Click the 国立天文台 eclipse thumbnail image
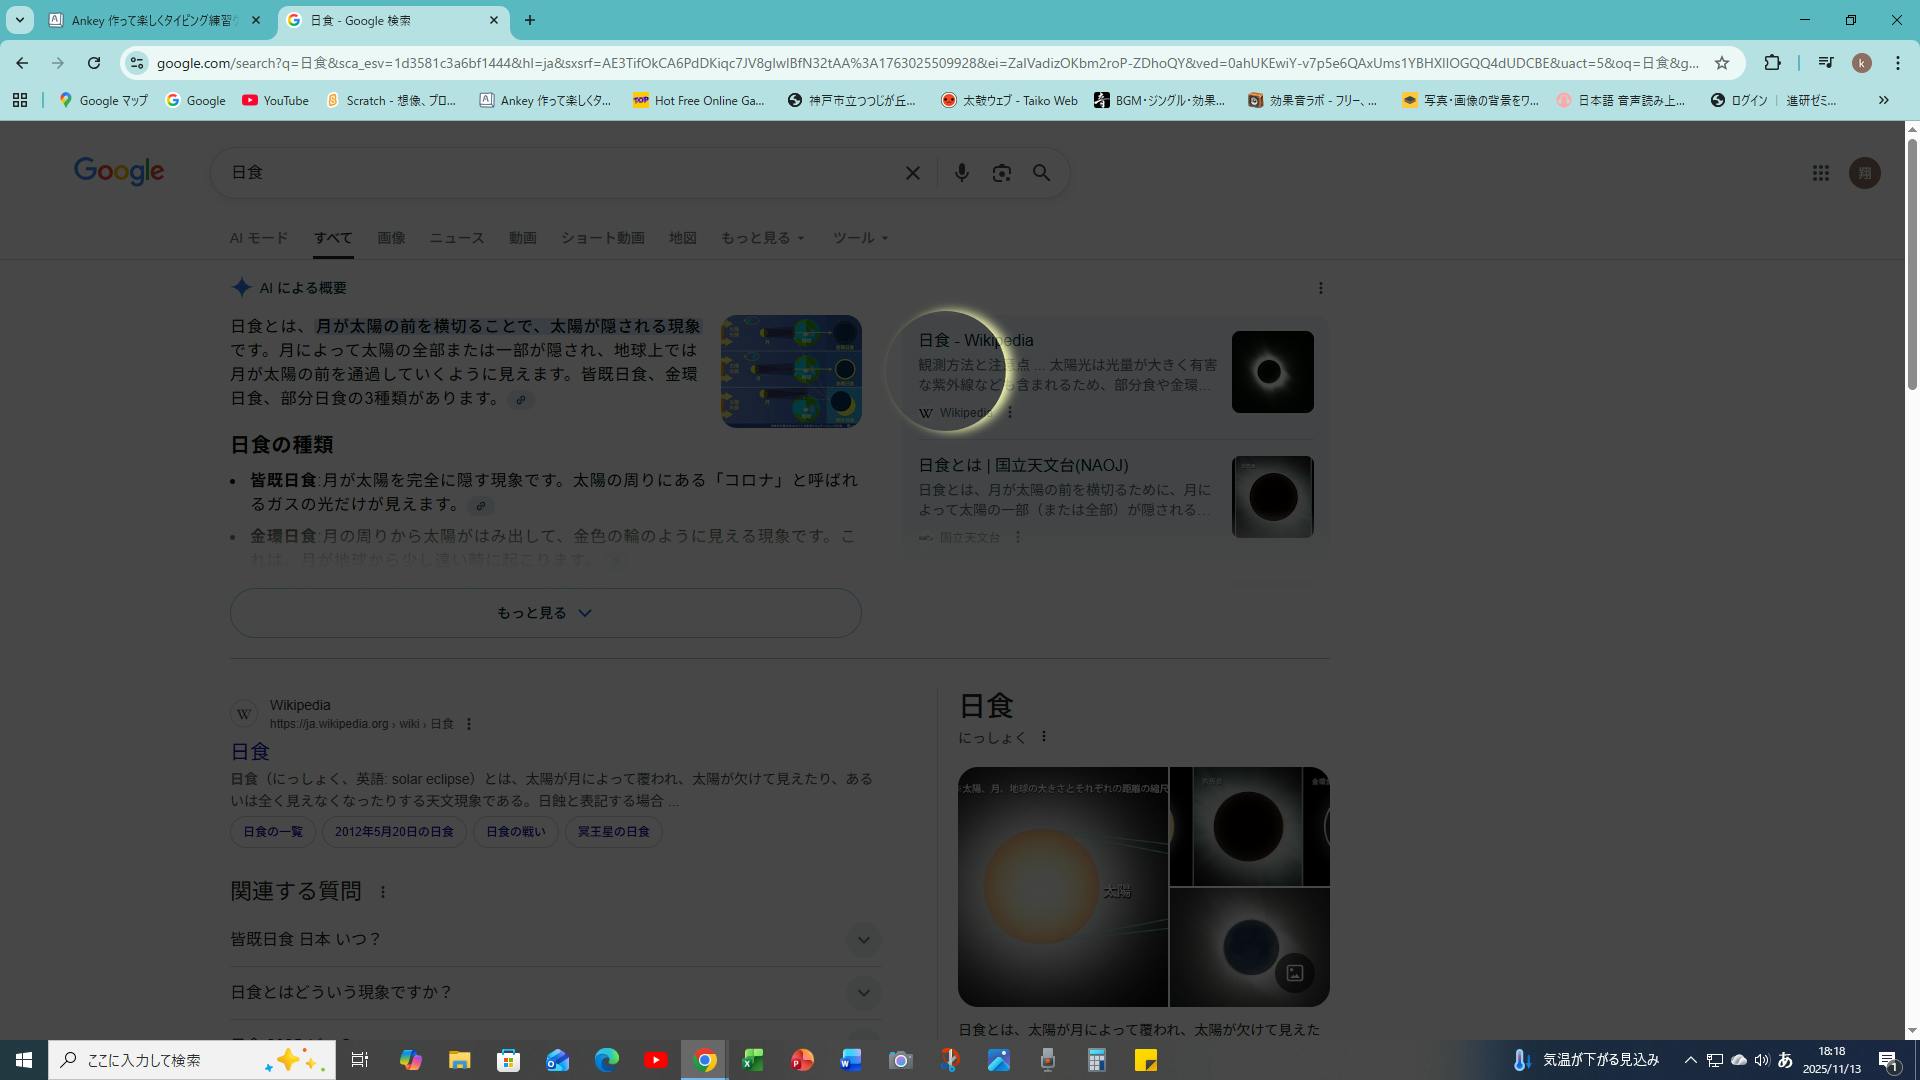This screenshot has width=1920, height=1080. (1272, 497)
